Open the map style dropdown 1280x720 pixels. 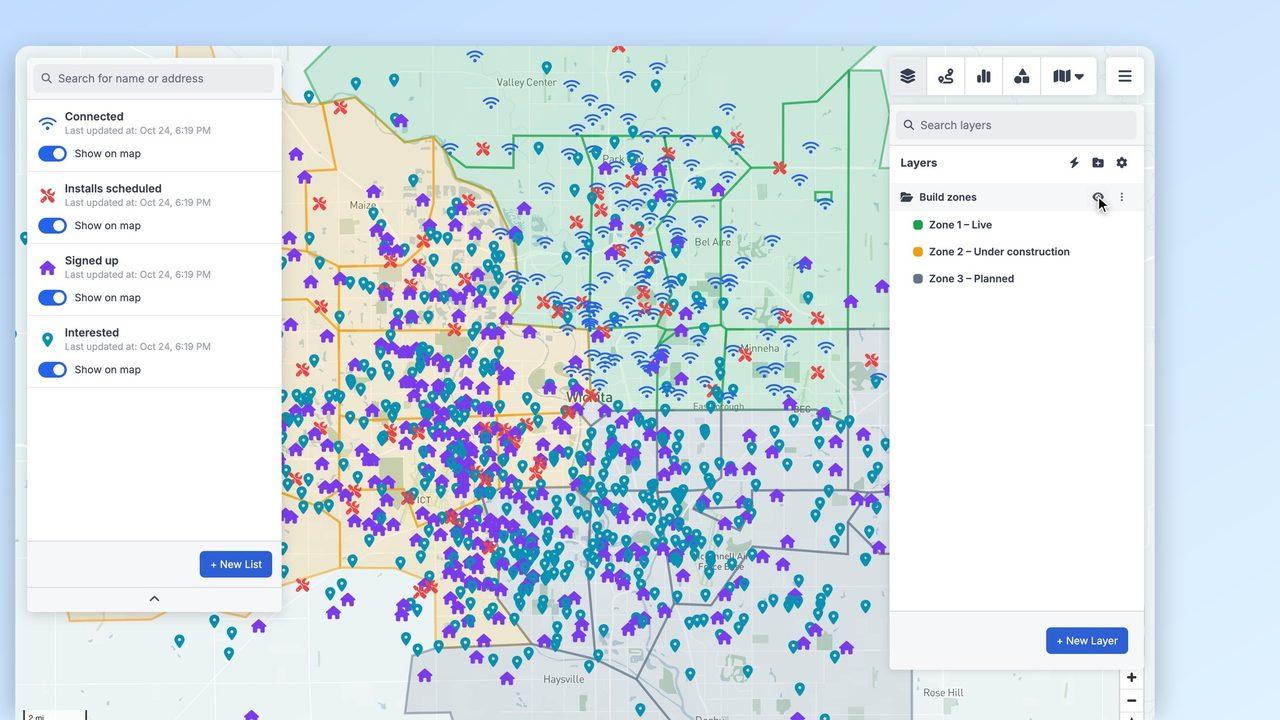[1069, 76]
